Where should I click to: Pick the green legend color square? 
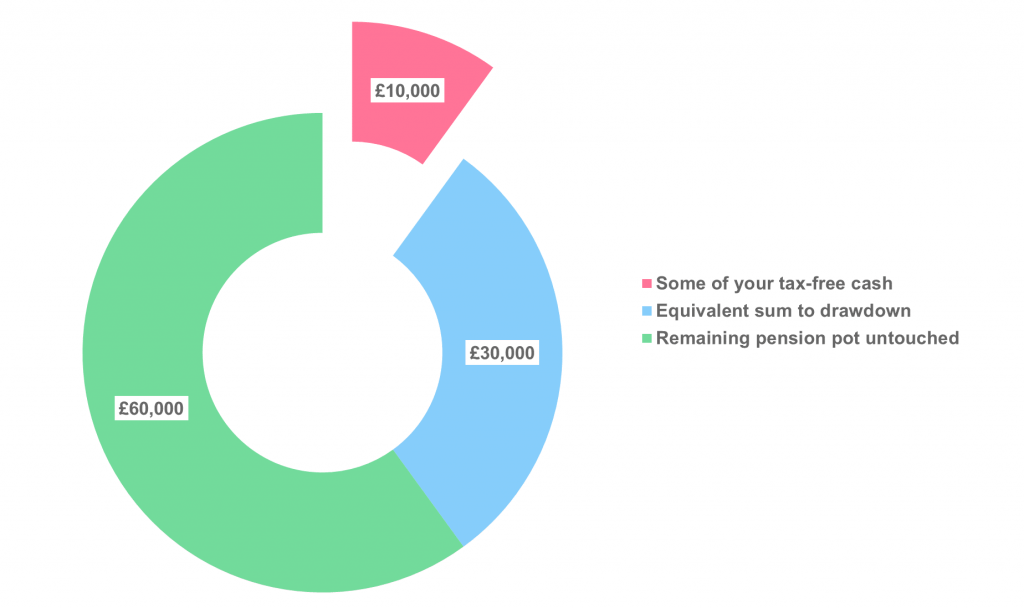tap(647, 338)
